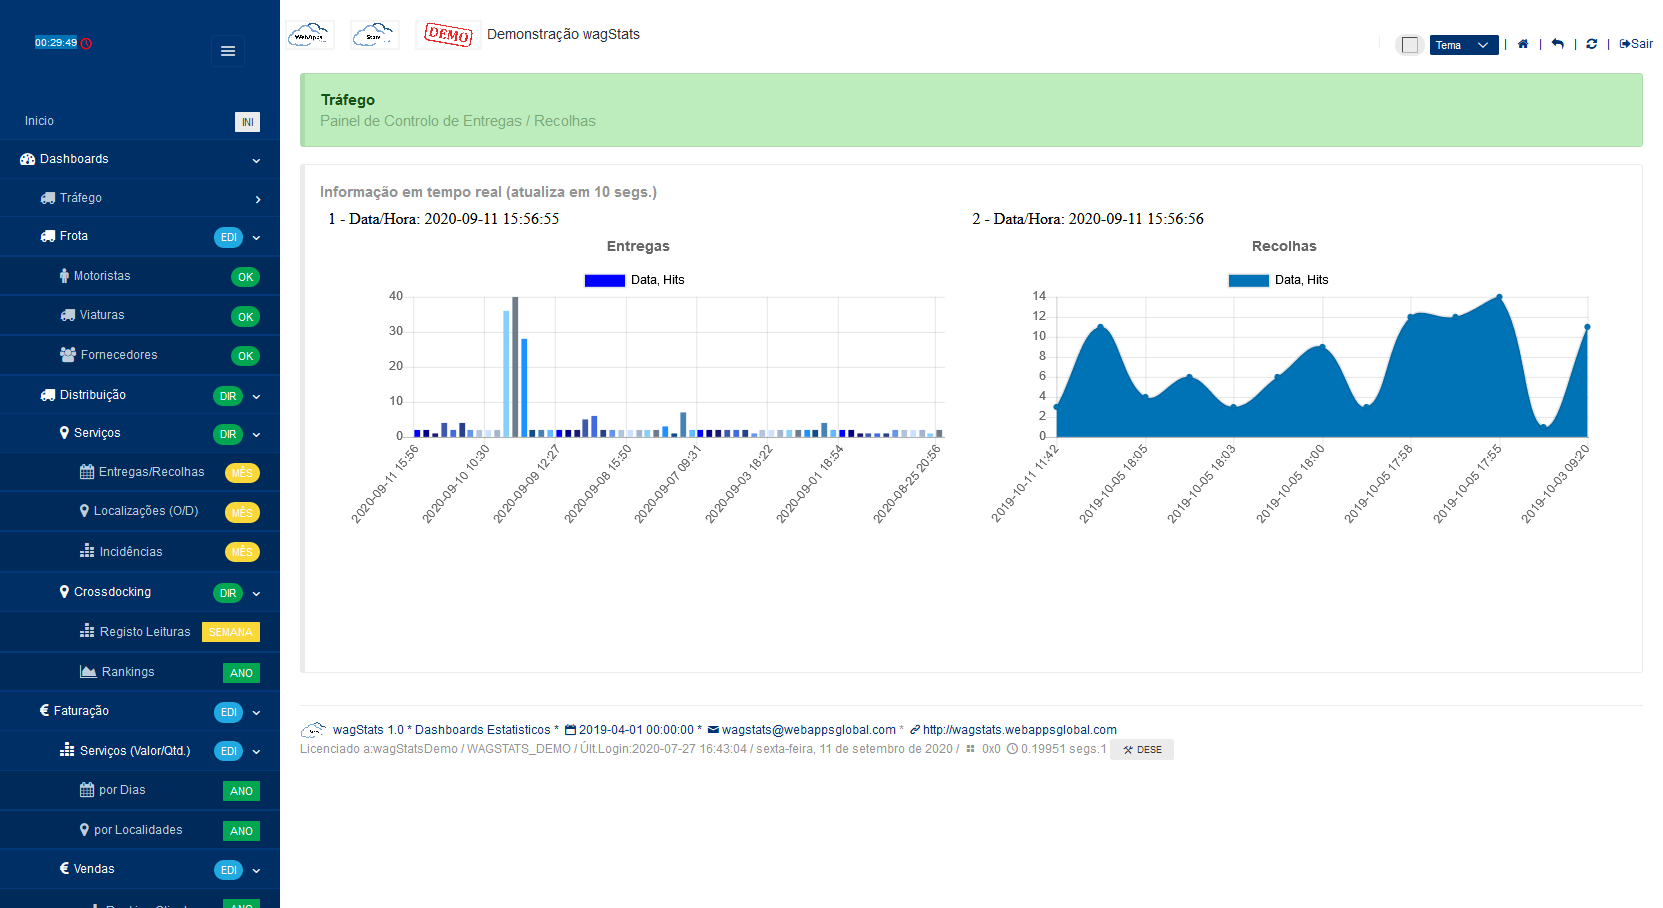Open the Tema theme dropdown
1663x908 pixels.
click(x=1464, y=45)
